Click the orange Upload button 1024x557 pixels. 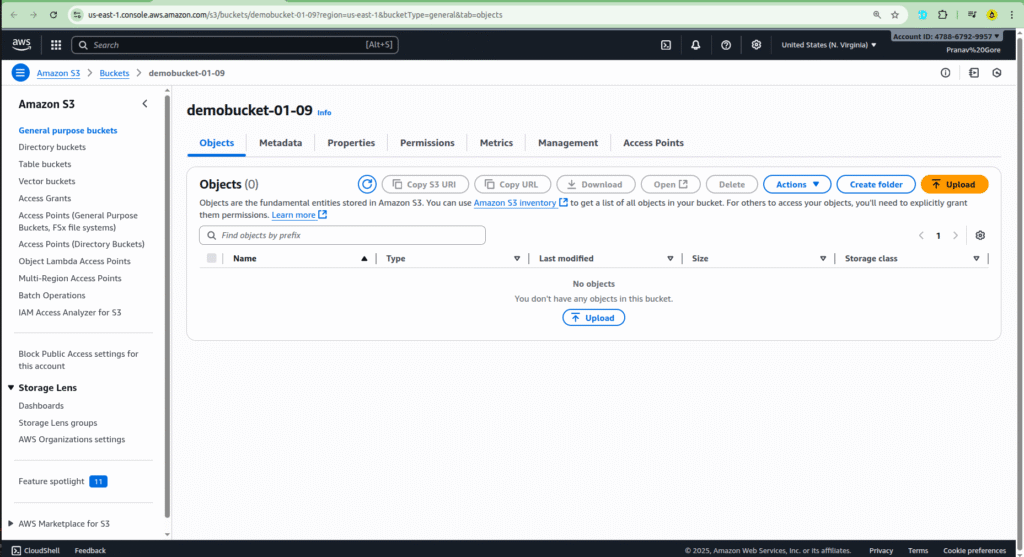(954, 184)
